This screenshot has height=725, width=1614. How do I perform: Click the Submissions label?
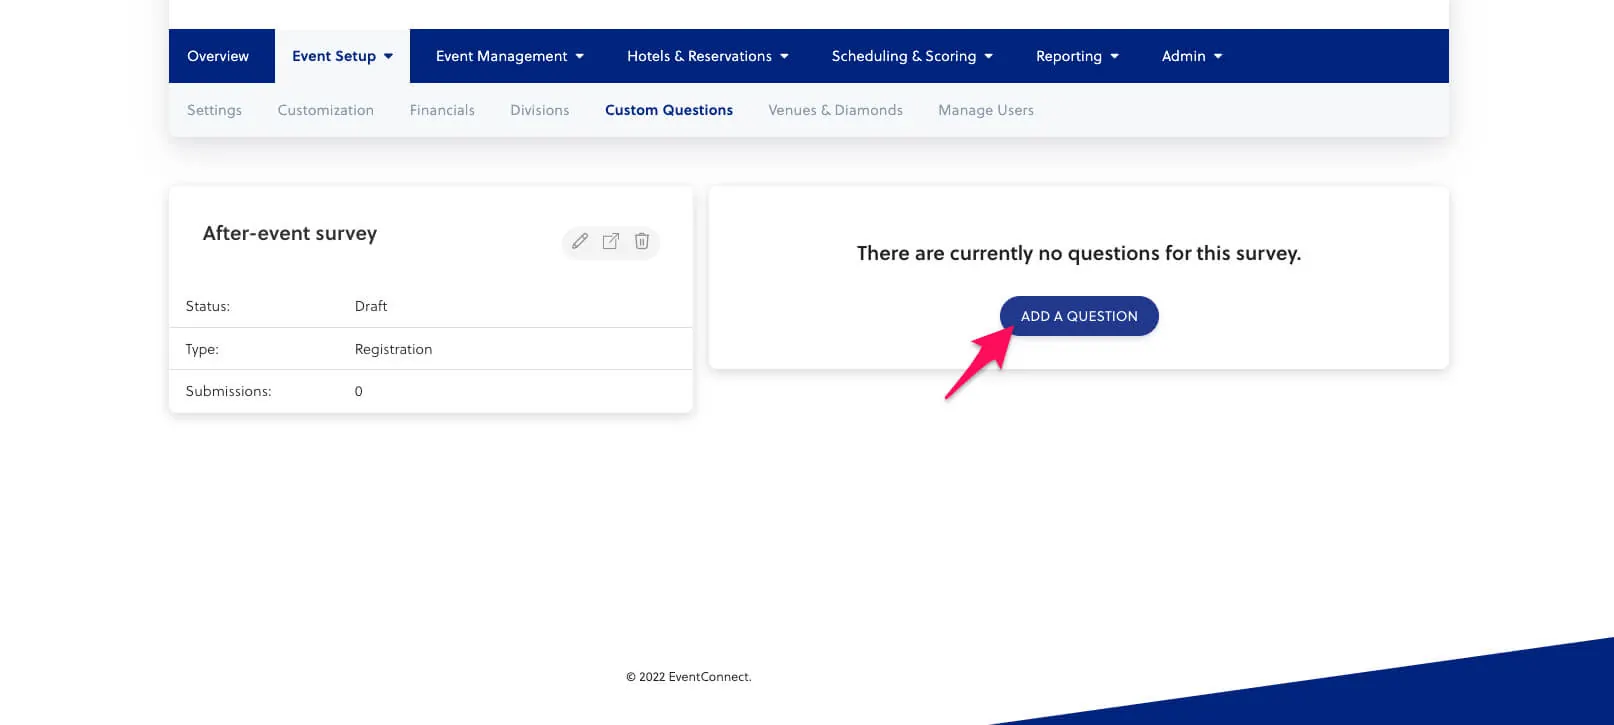tap(228, 391)
